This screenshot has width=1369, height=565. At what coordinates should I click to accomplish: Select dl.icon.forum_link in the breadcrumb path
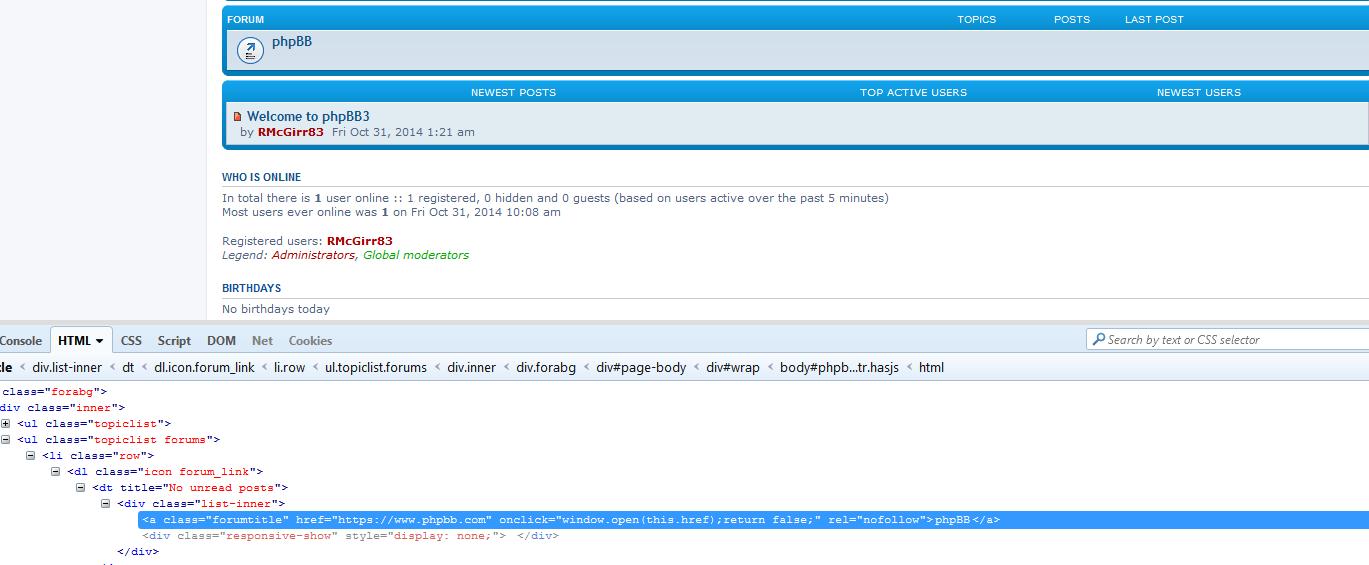click(204, 367)
